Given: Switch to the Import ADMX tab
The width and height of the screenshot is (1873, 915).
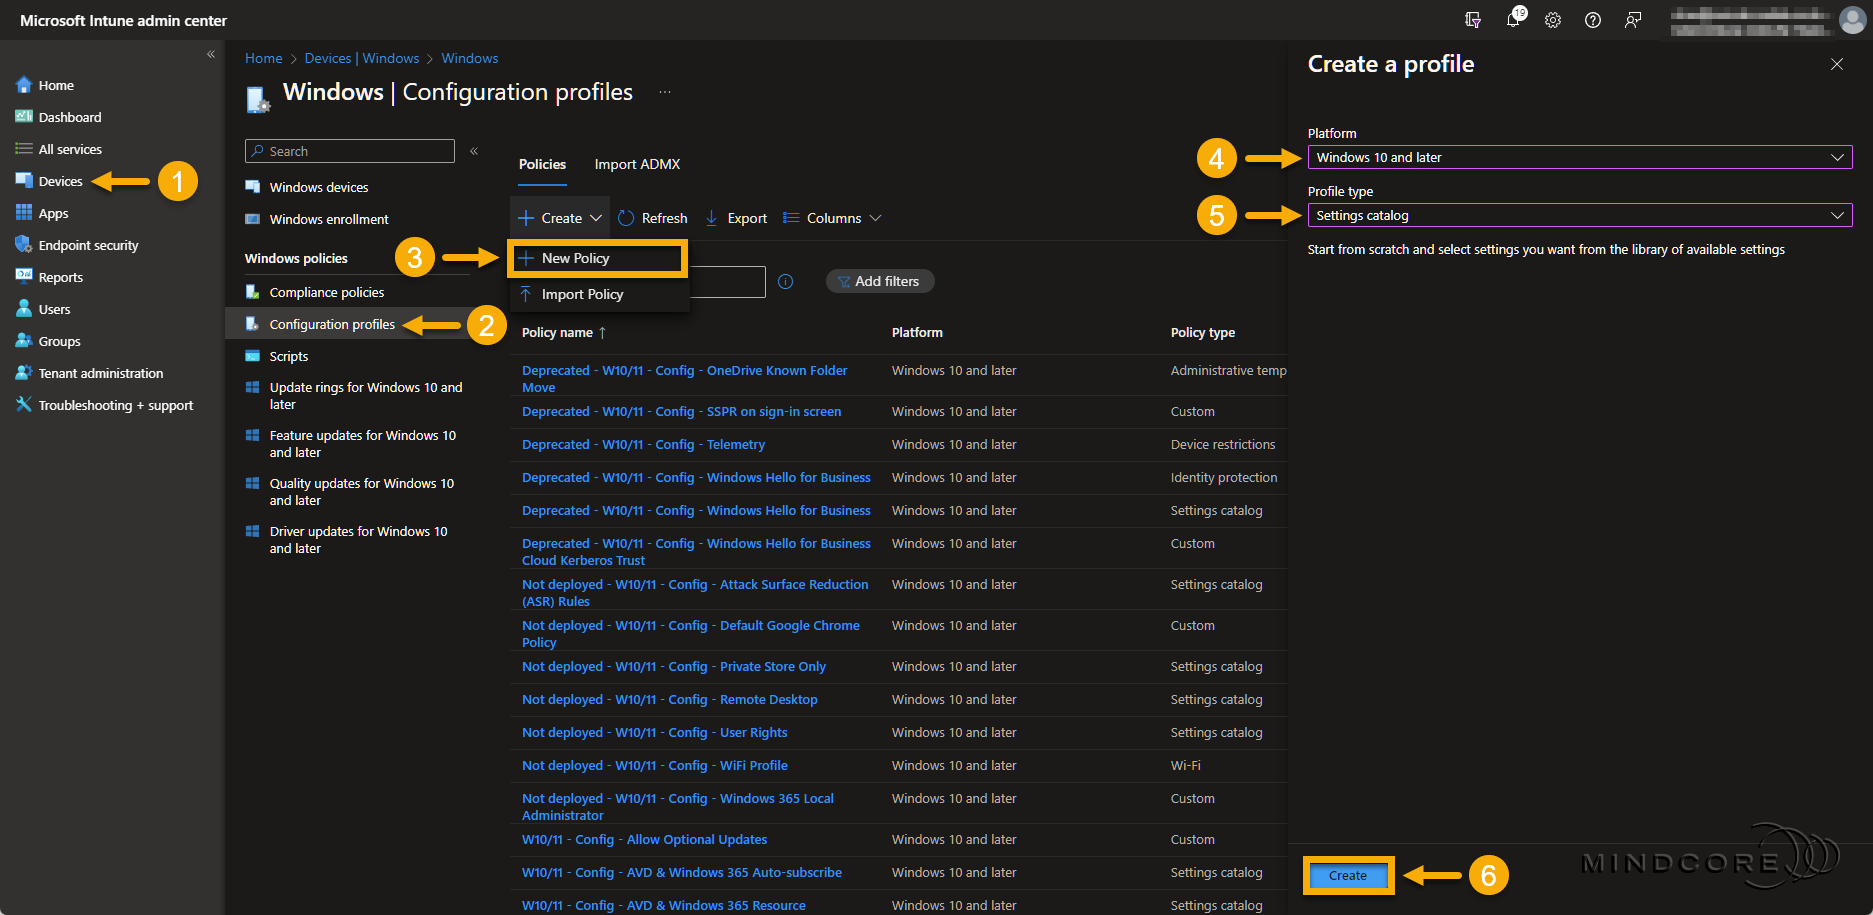Looking at the screenshot, I should coord(637,164).
